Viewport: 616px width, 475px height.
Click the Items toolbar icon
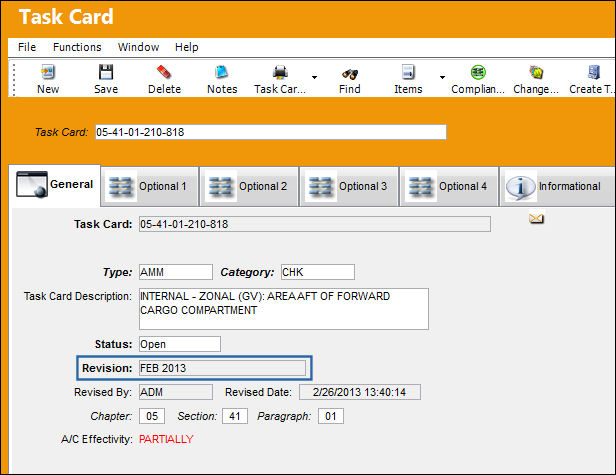pyautogui.click(x=408, y=72)
